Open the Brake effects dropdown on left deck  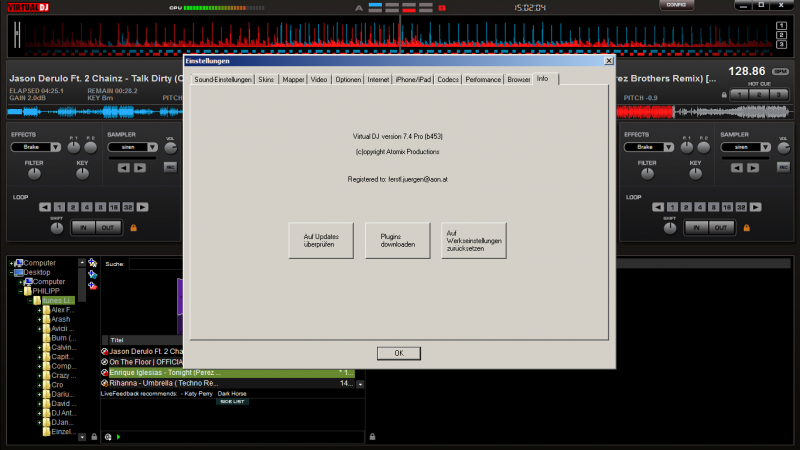(x=56, y=147)
